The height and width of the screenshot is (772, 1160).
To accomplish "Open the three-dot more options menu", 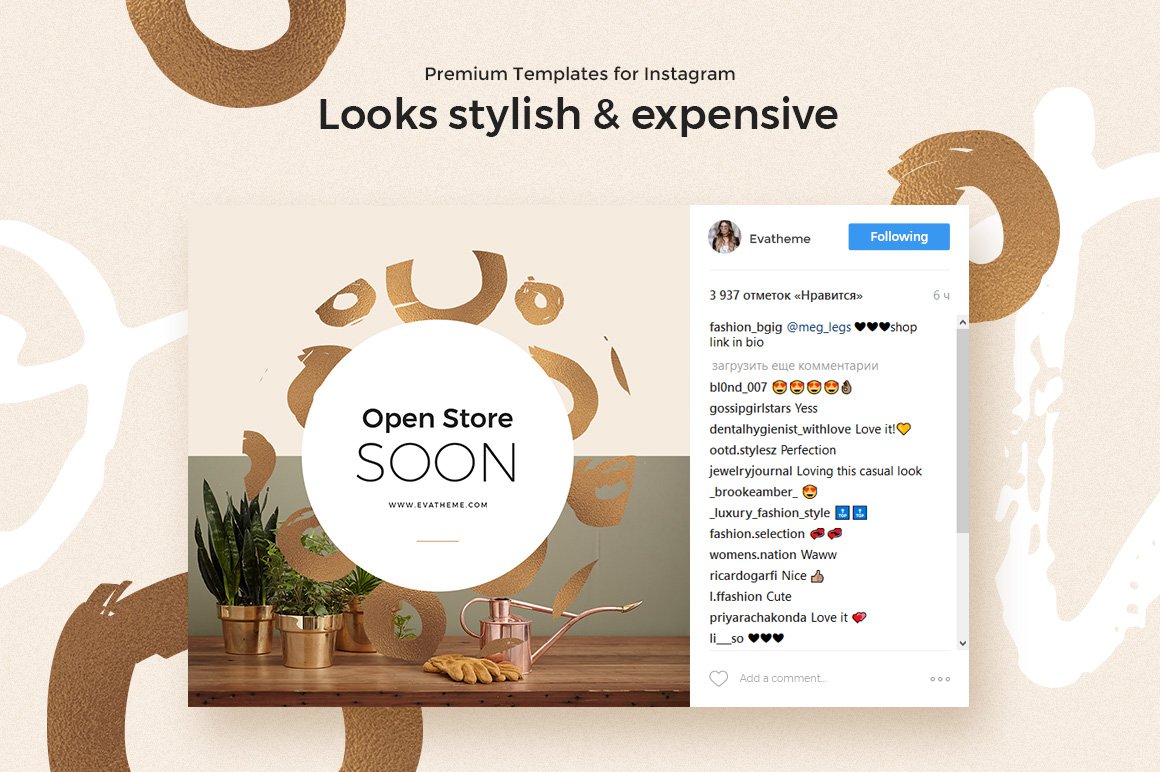I will [x=940, y=679].
